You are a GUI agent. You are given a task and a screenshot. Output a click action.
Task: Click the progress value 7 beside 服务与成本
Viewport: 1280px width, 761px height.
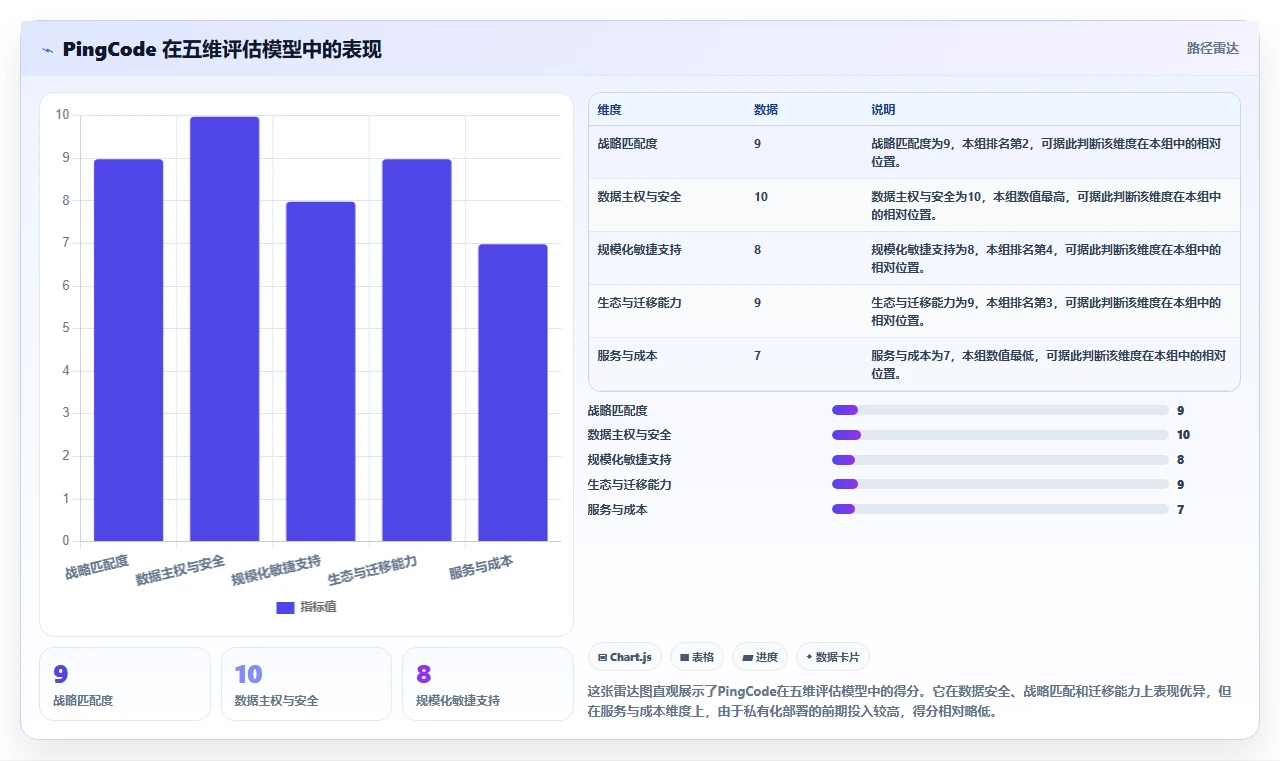click(1181, 510)
